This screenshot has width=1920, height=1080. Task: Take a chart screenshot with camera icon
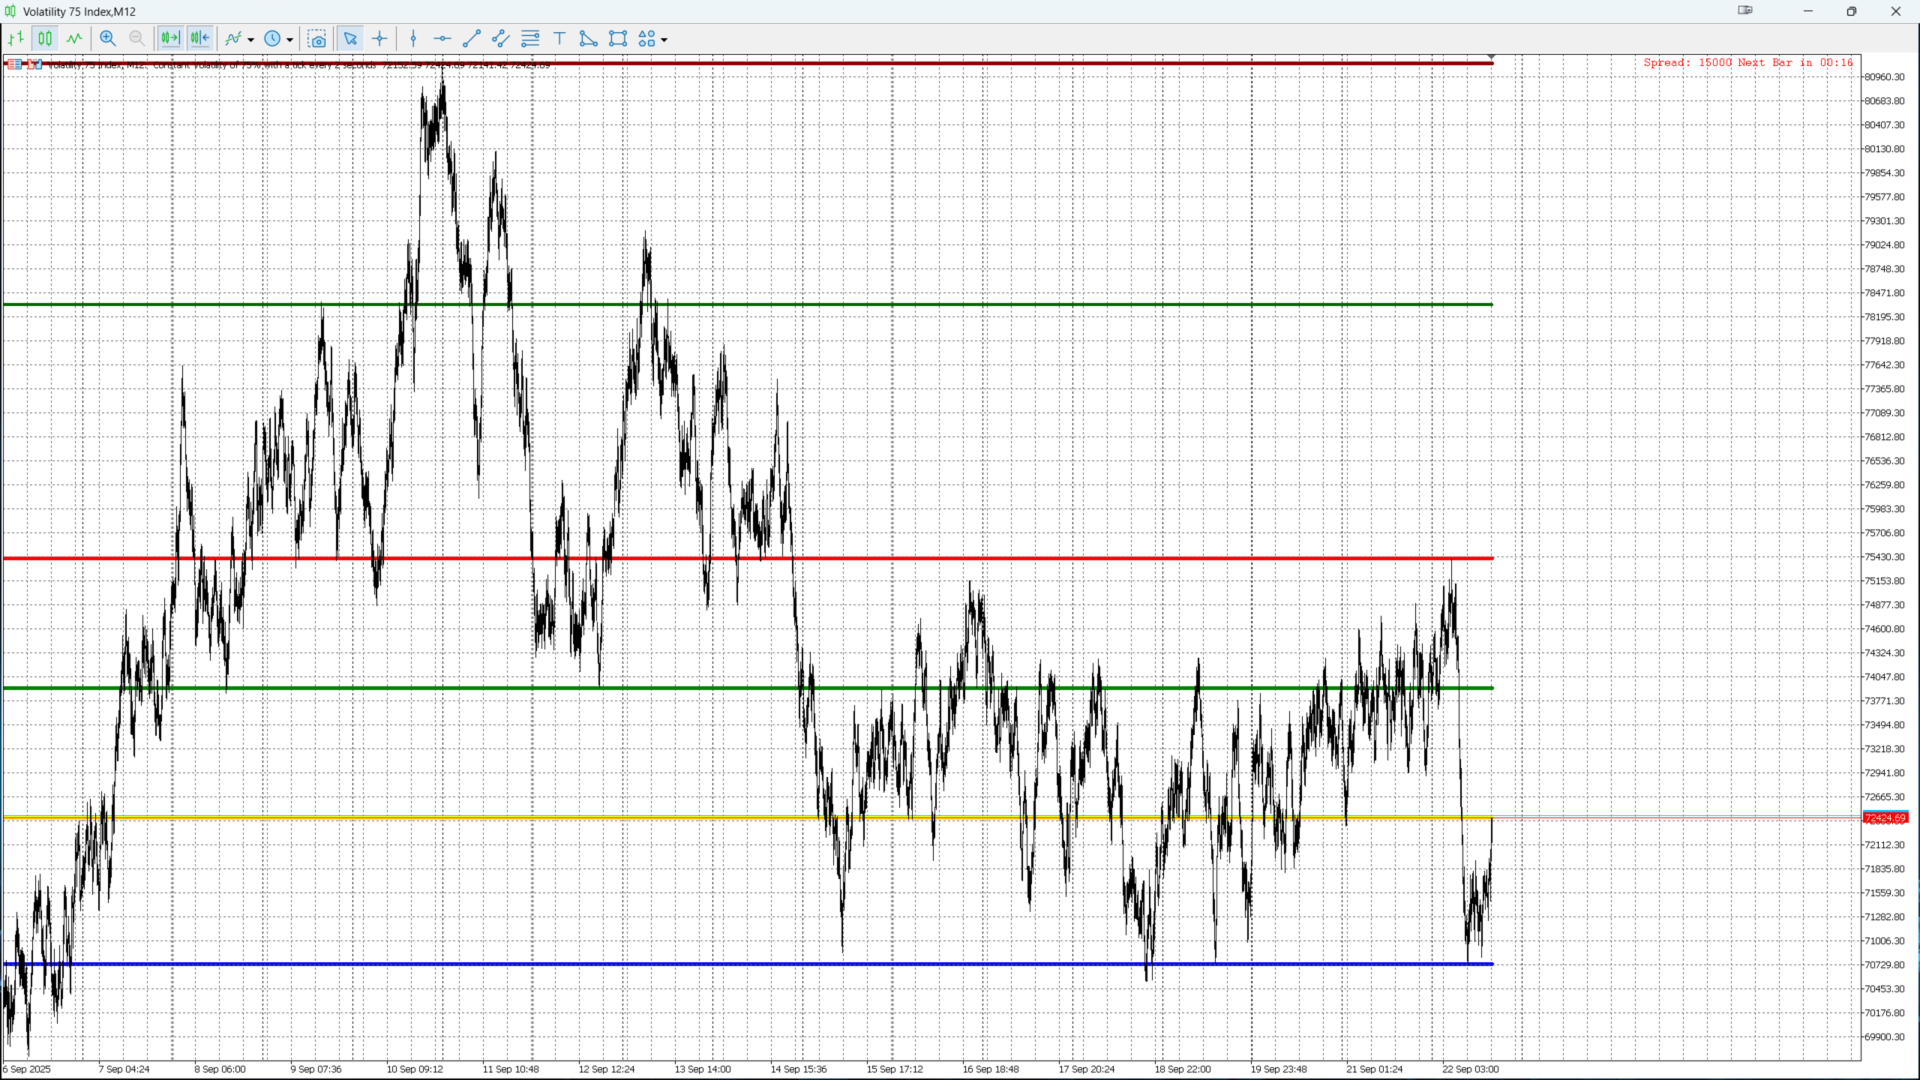[317, 39]
